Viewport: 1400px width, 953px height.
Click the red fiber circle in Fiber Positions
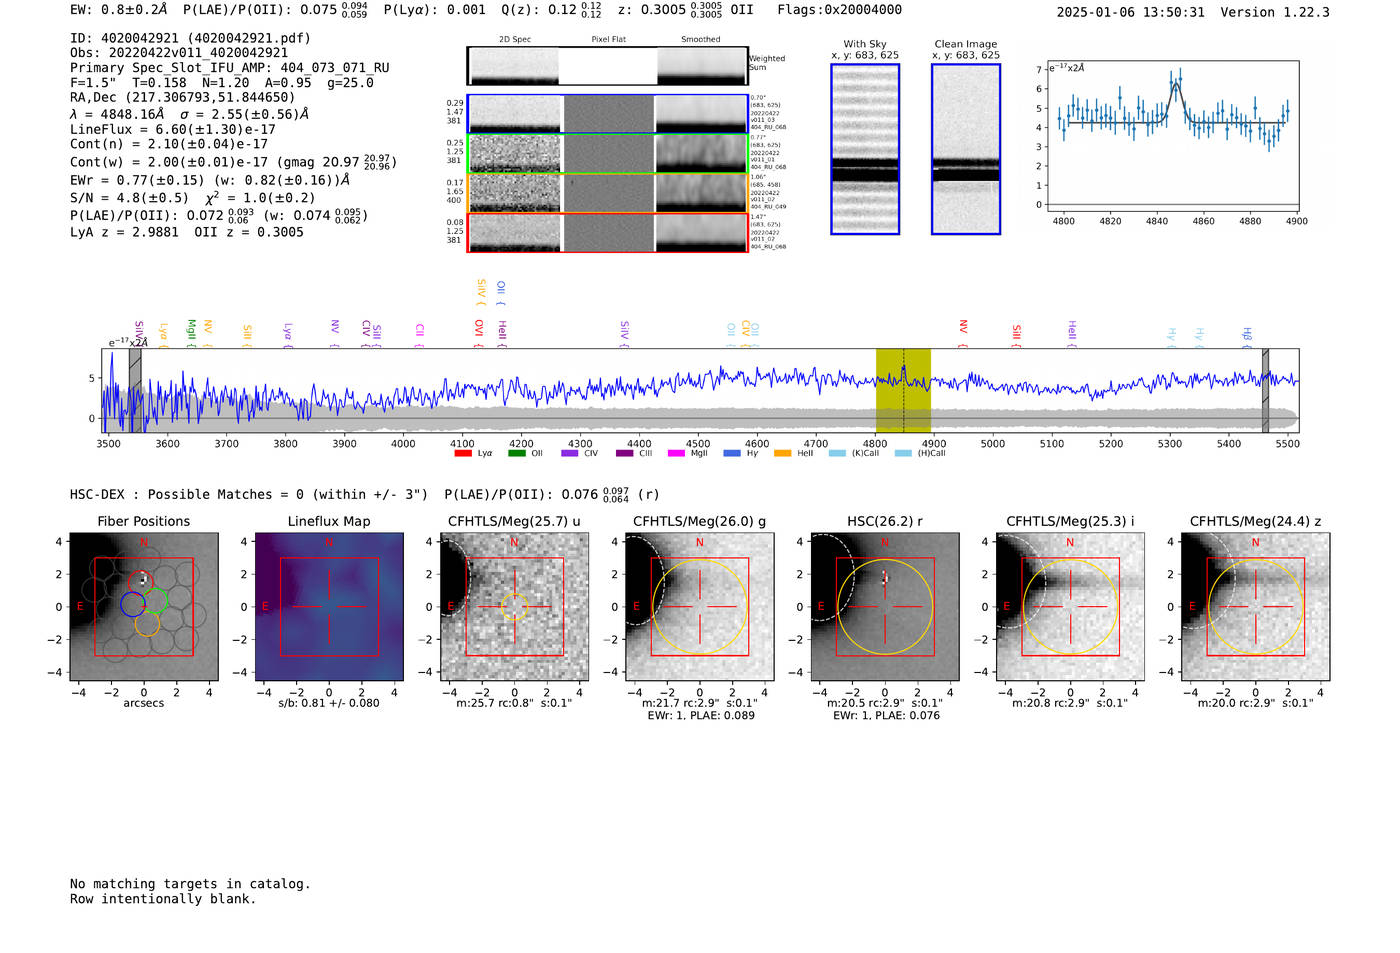[x=140, y=581]
